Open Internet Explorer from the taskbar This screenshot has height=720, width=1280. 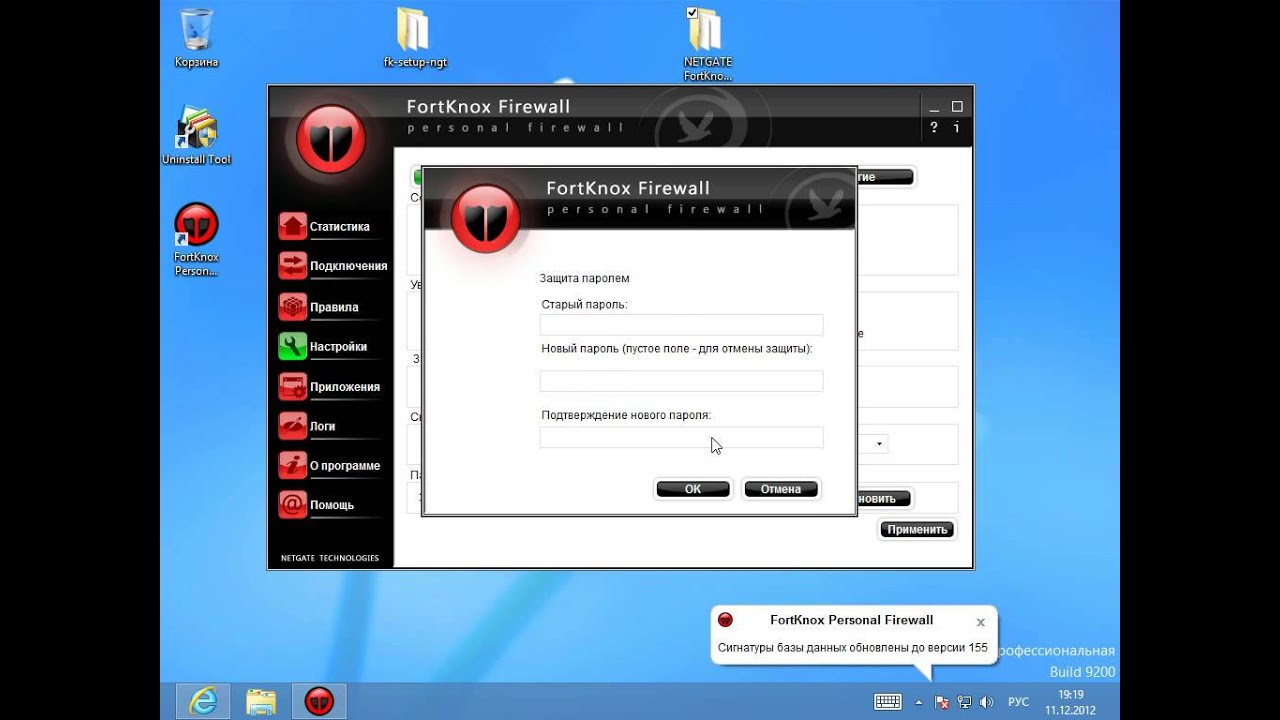[203, 701]
